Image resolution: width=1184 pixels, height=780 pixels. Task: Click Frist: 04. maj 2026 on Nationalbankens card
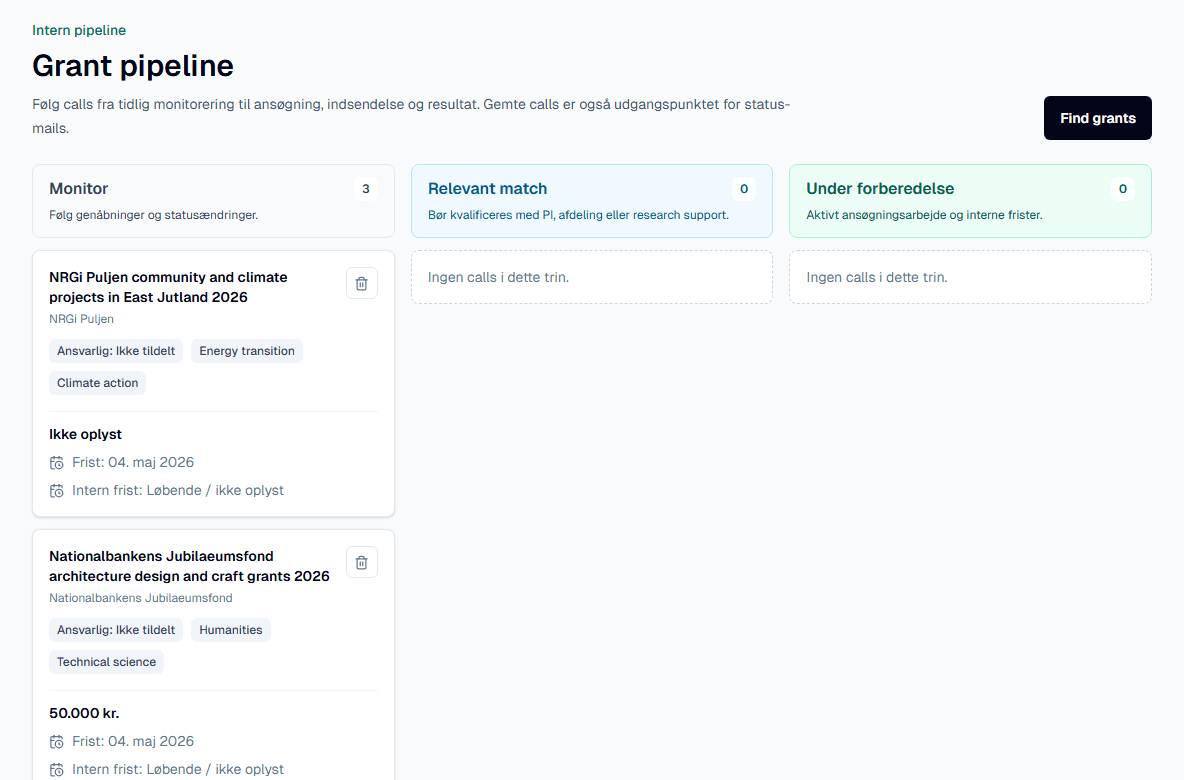[133, 741]
